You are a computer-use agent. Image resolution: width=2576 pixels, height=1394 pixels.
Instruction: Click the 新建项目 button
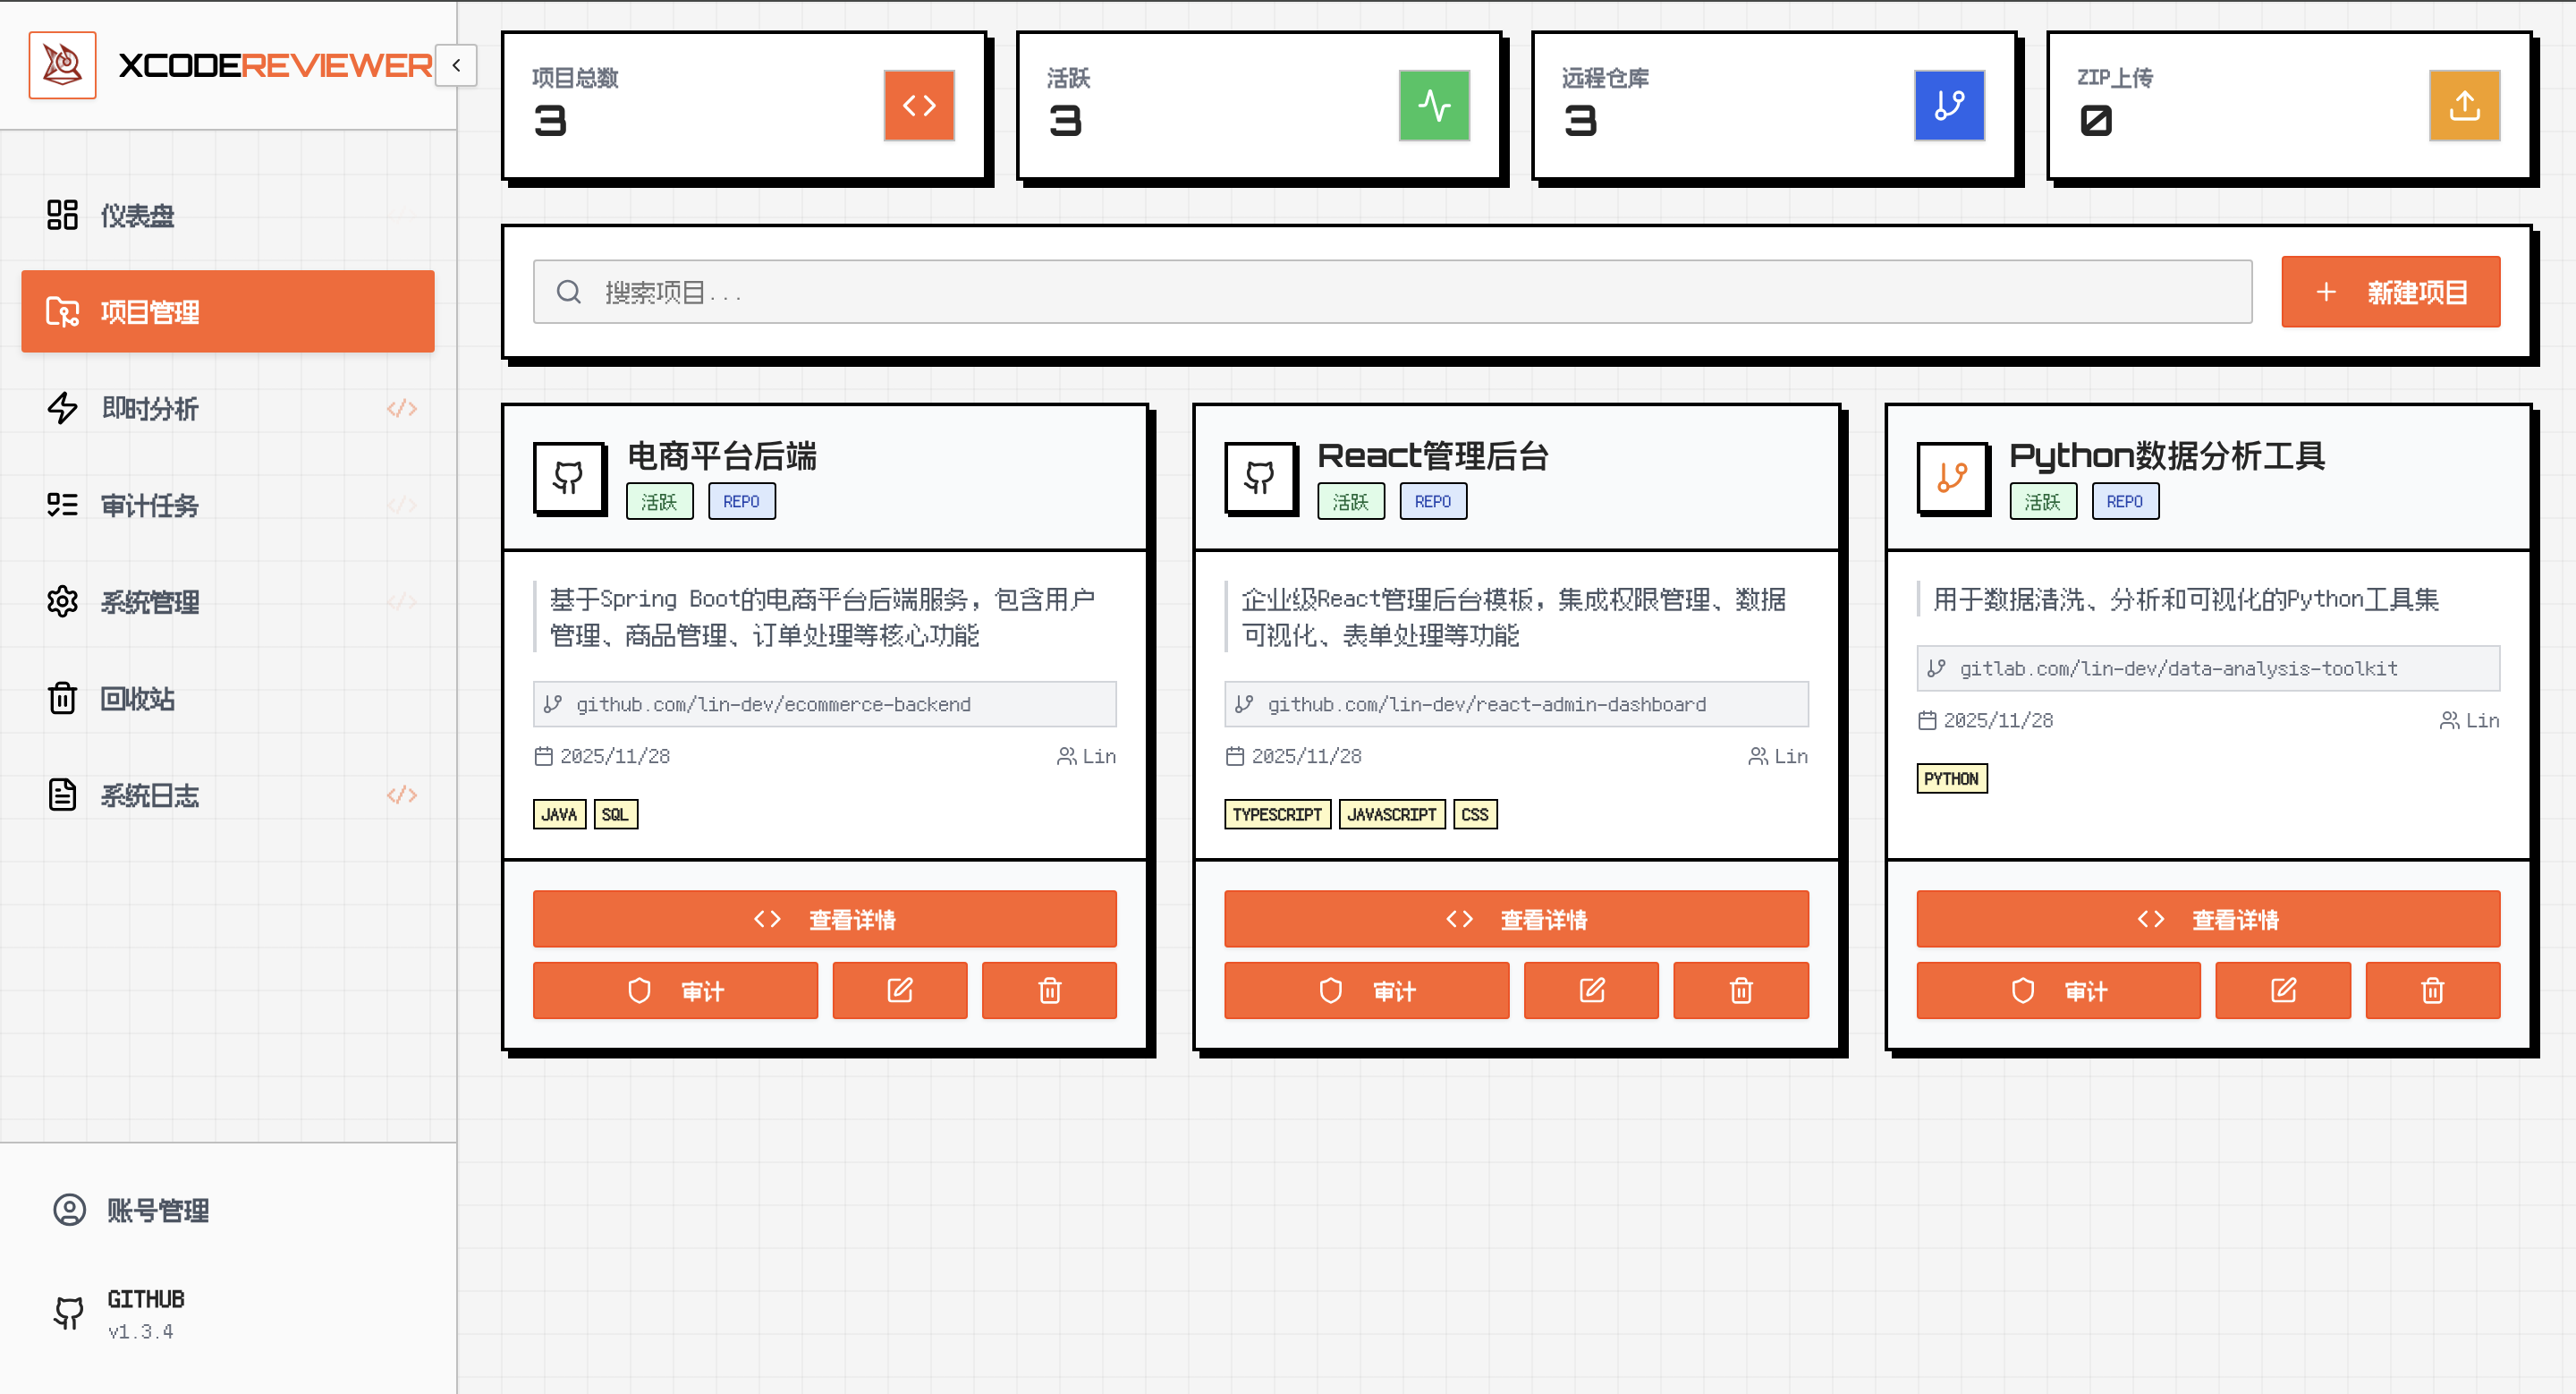(x=2391, y=291)
